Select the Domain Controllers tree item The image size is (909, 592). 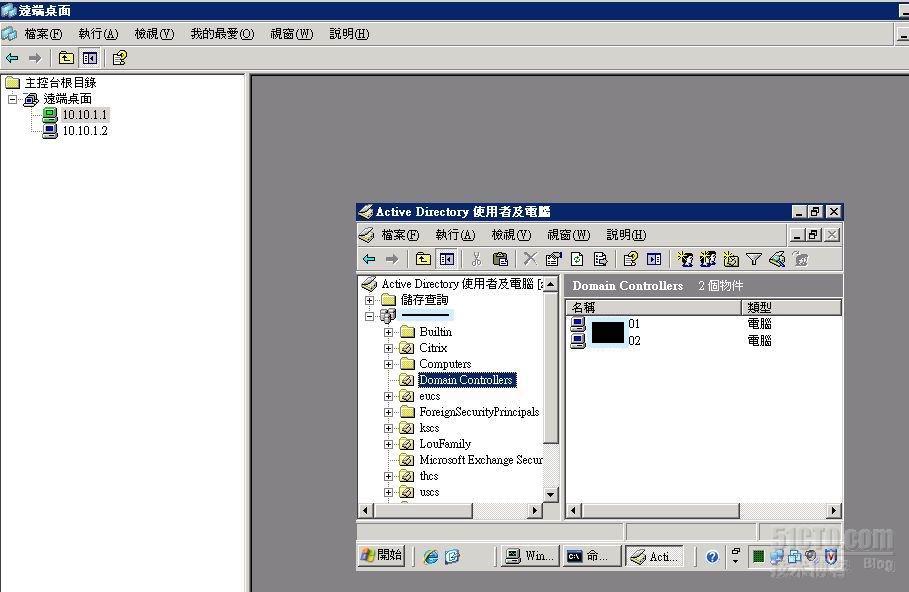(466, 380)
